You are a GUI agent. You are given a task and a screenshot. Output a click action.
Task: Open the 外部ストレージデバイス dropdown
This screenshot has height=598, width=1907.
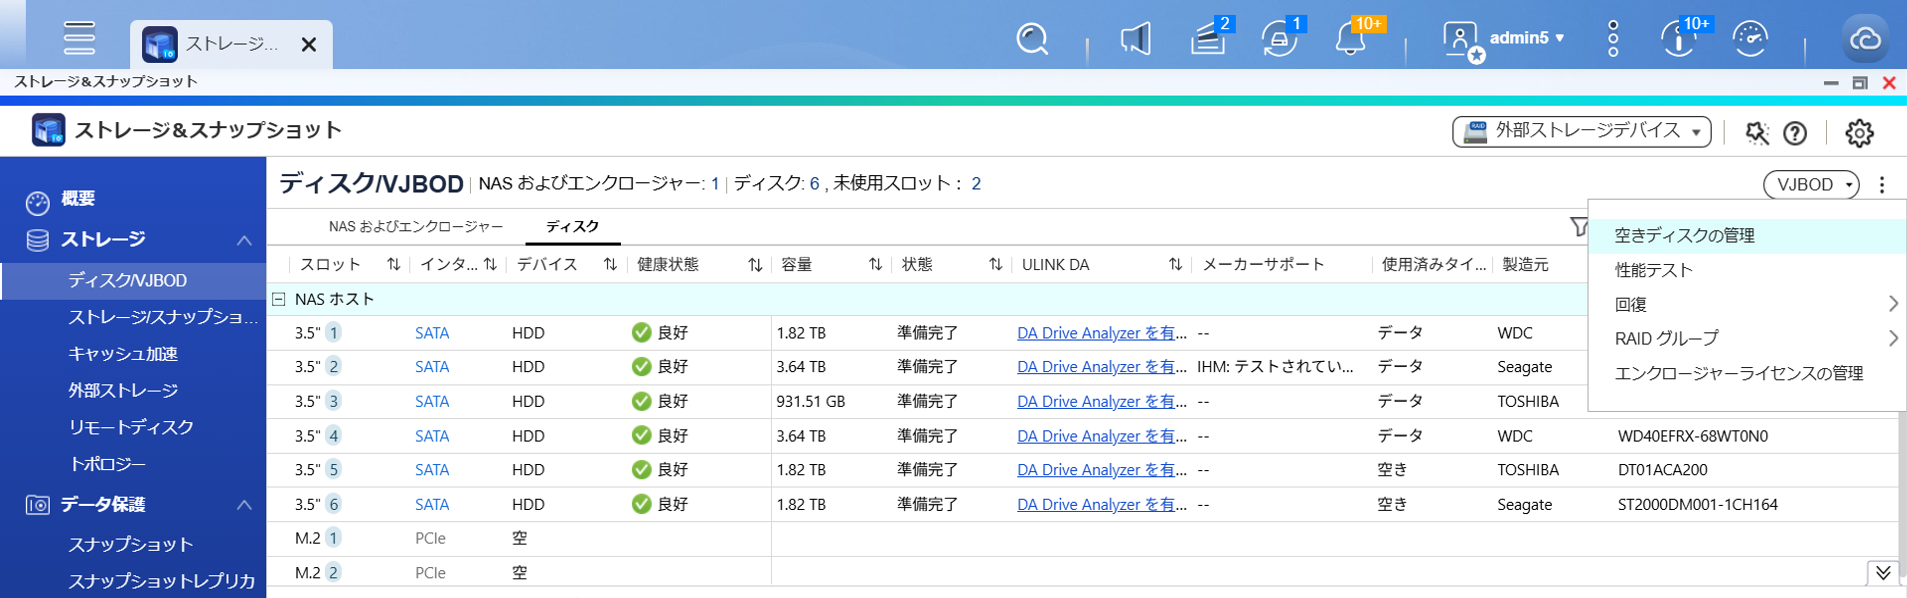click(x=1581, y=131)
